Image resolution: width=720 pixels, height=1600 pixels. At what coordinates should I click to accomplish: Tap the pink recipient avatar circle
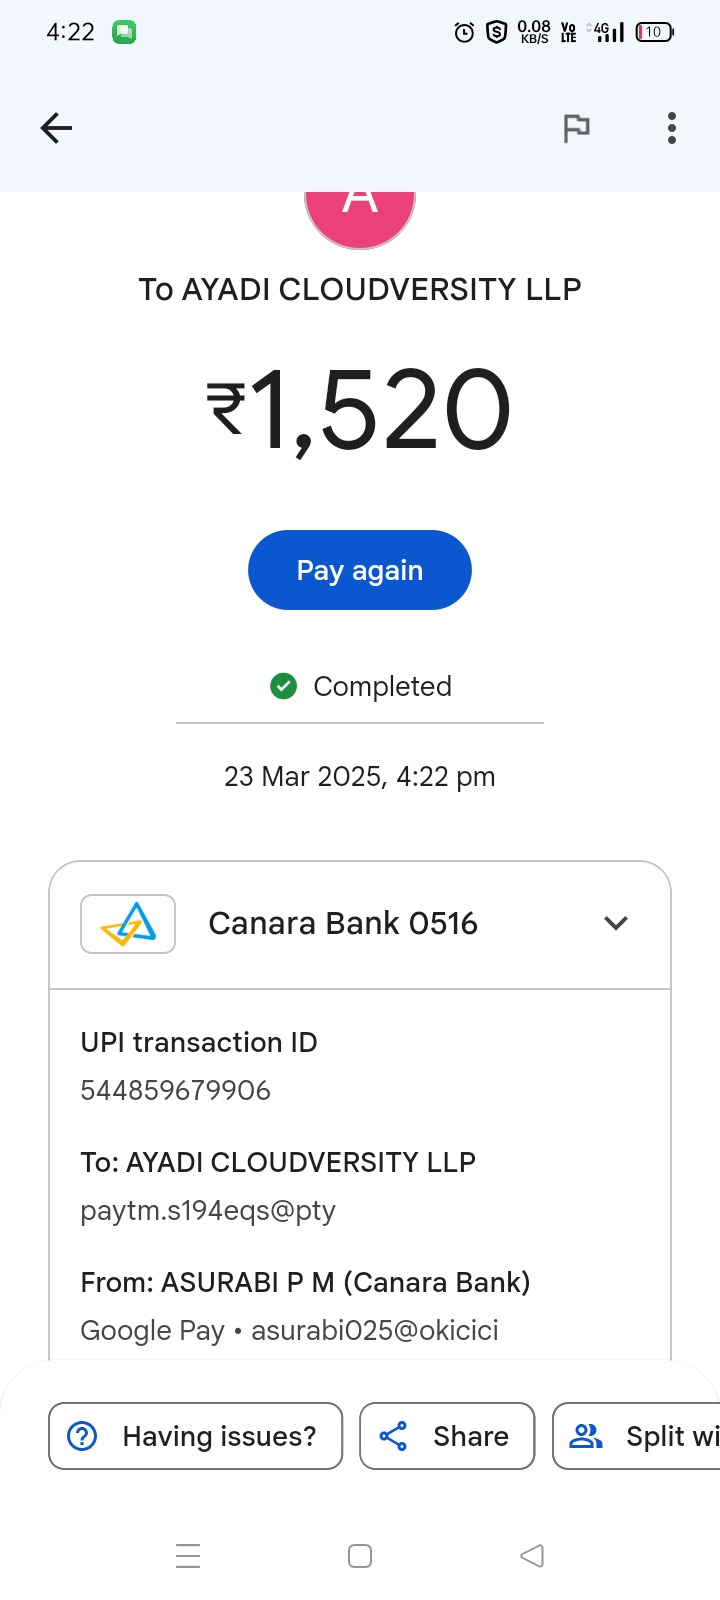[360, 214]
